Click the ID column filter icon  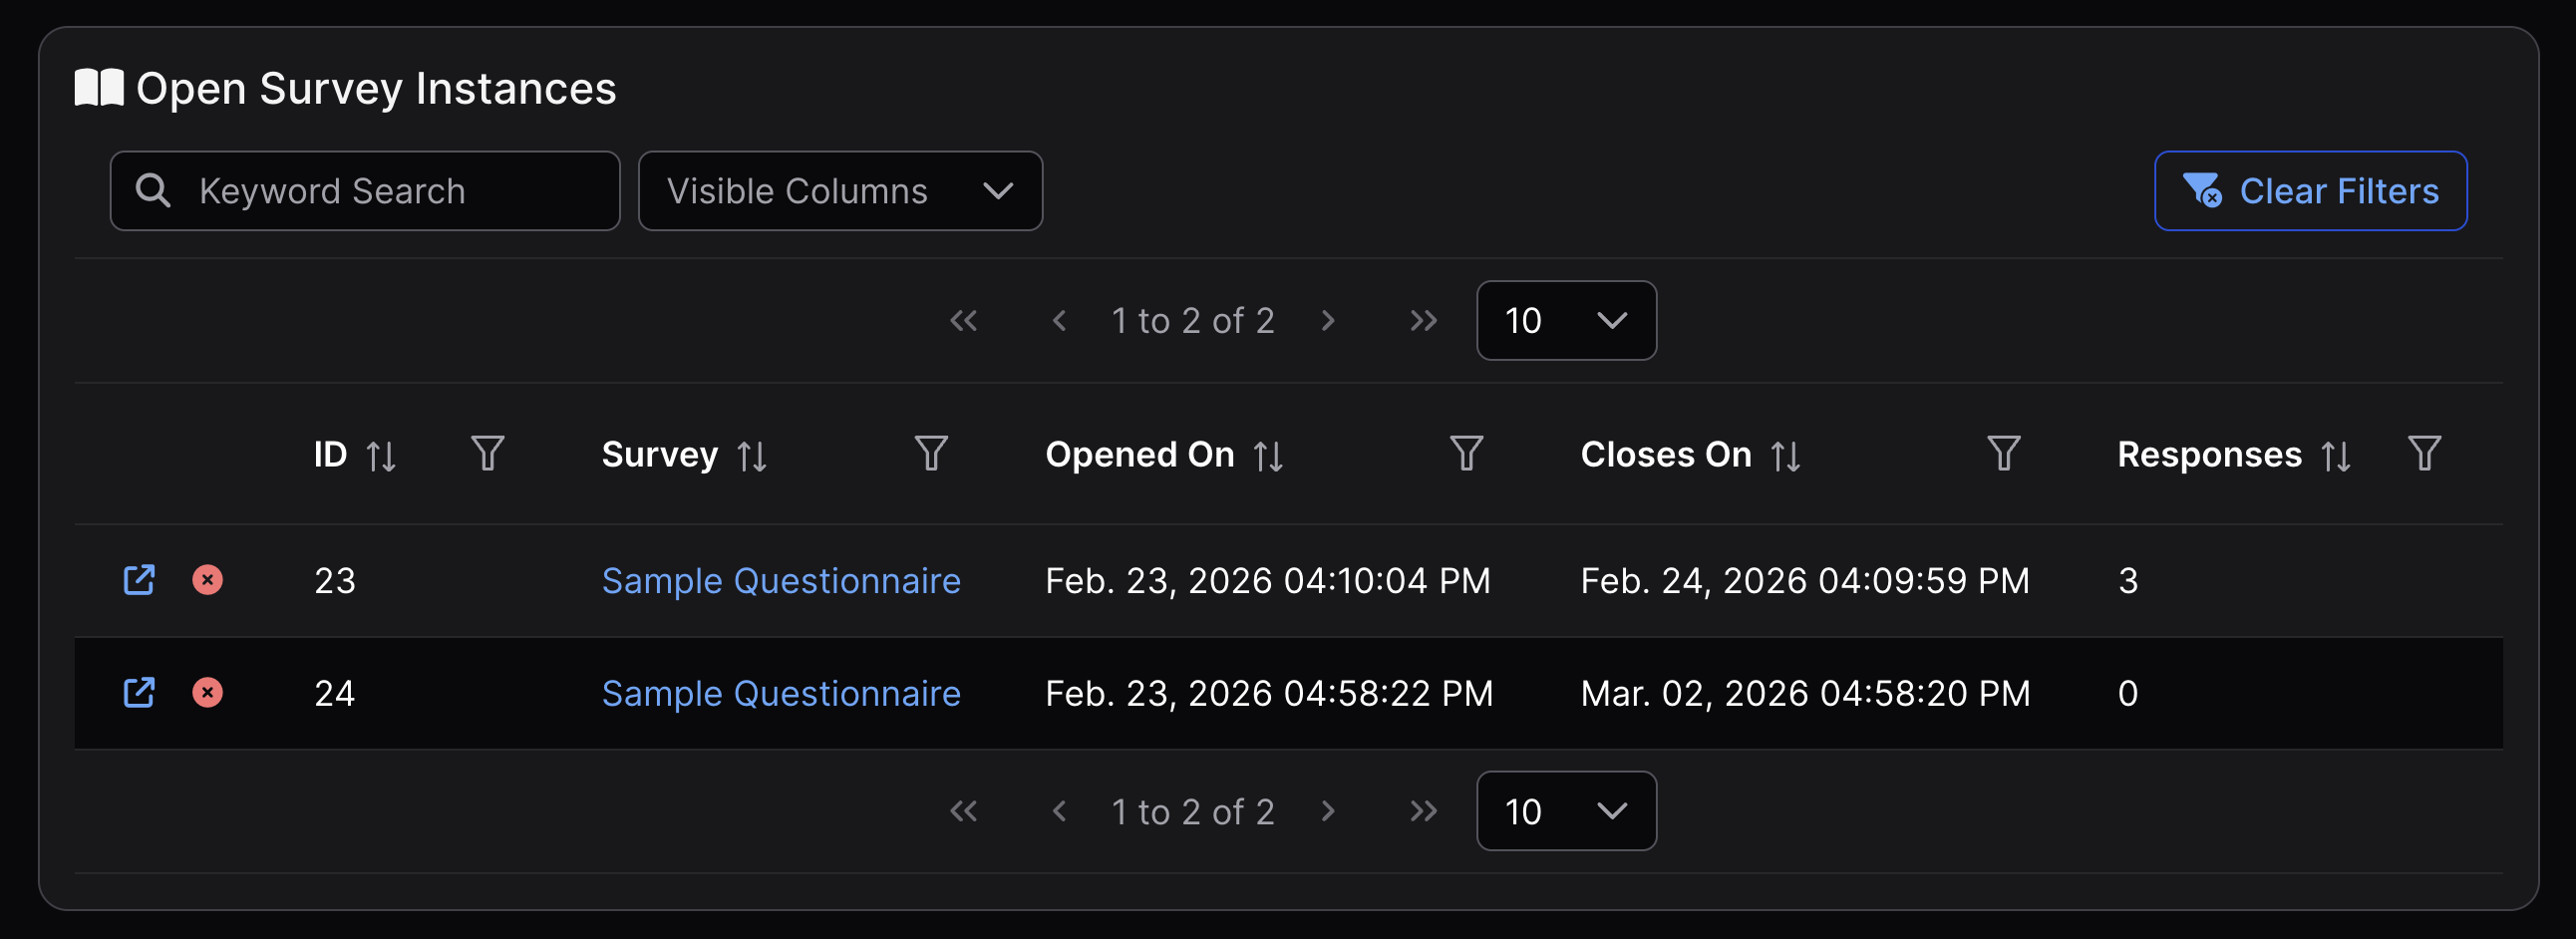(488, 454)
